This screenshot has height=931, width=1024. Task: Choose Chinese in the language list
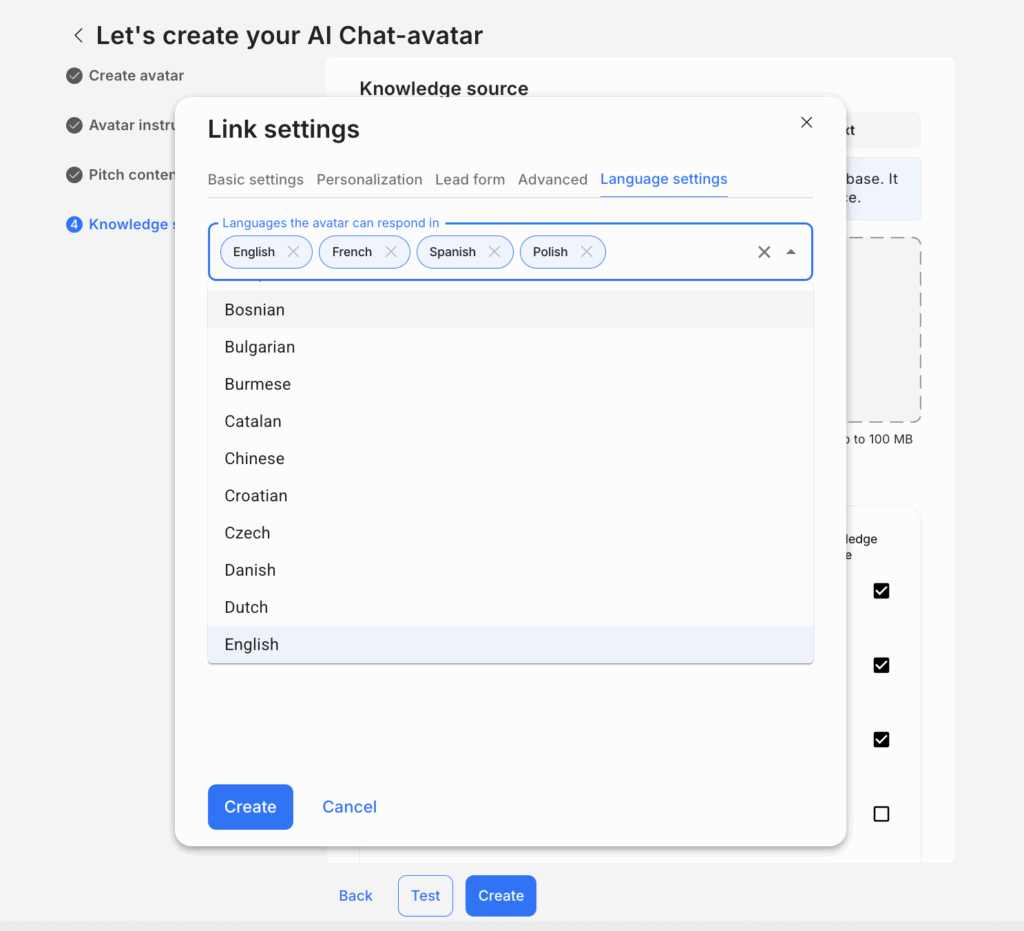[x=255, y=458]
